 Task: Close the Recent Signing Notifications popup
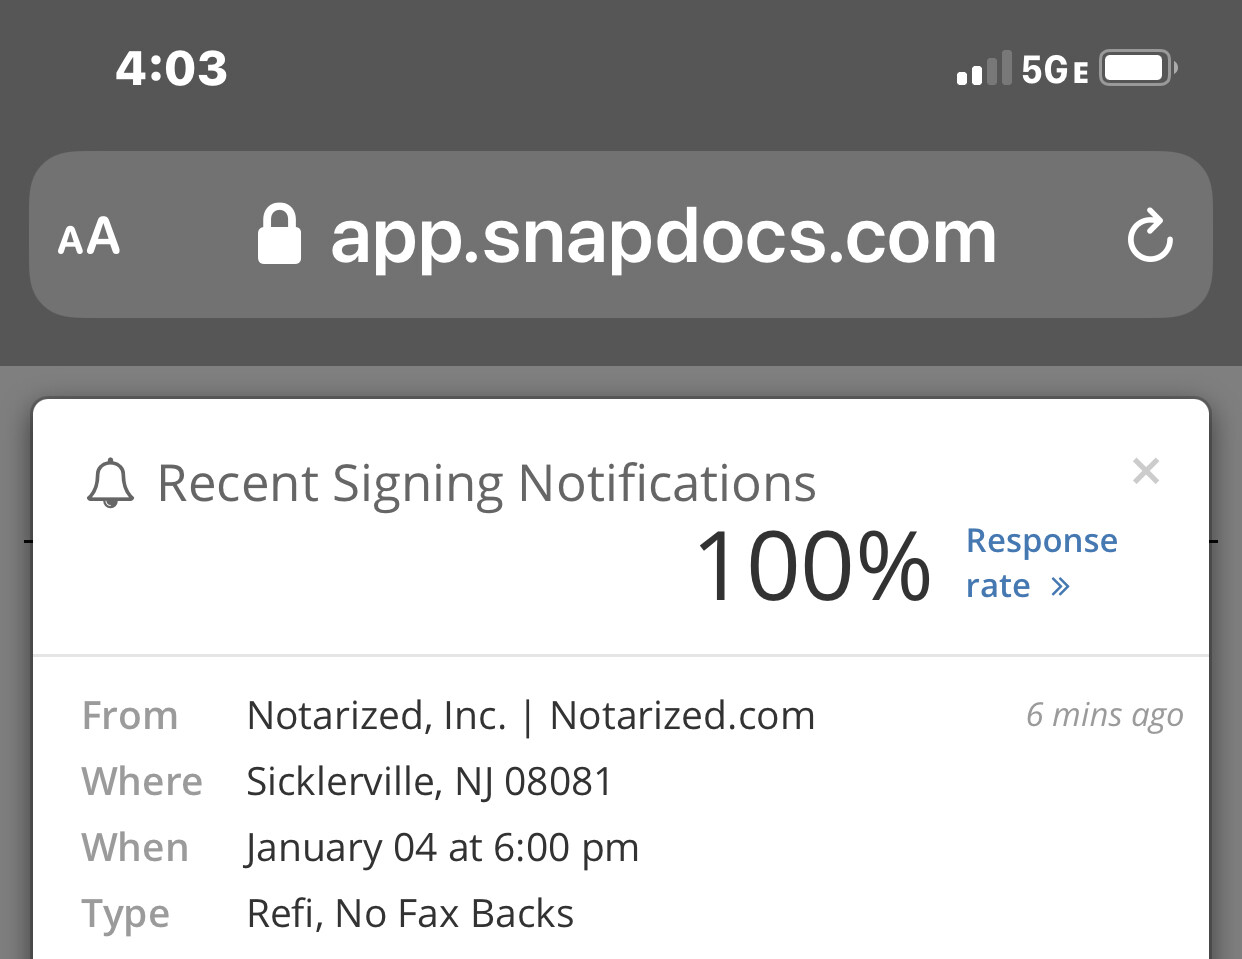1146,470
